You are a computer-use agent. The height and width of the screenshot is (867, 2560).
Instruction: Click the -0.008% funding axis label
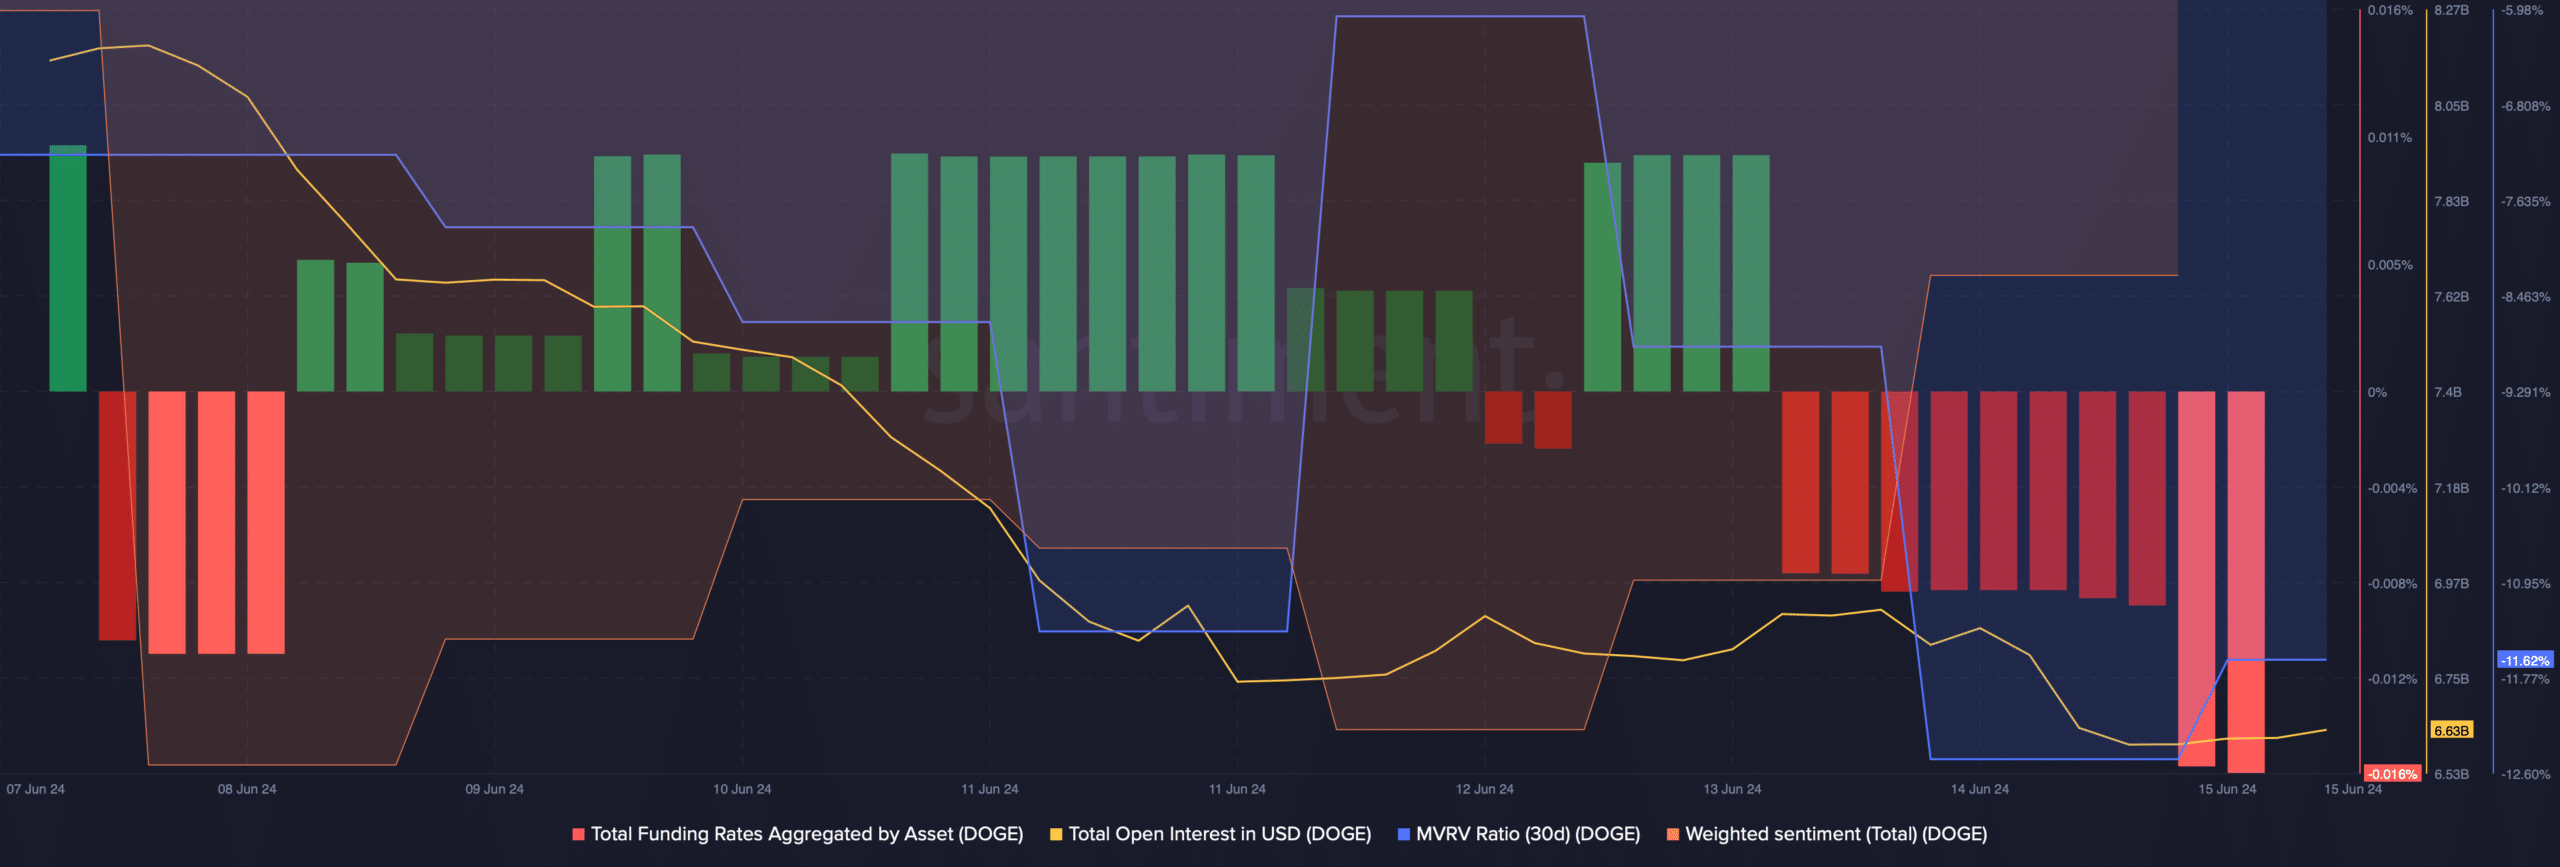[2391, 583]
